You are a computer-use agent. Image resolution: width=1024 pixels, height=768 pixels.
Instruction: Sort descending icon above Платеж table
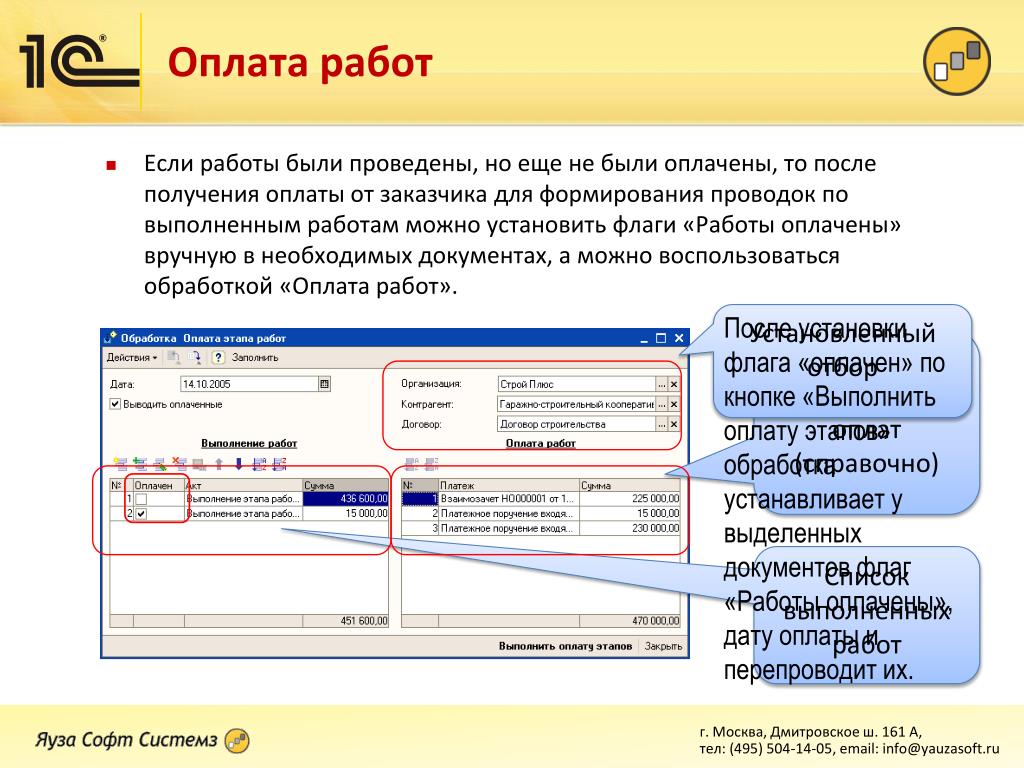pos(432,464)
